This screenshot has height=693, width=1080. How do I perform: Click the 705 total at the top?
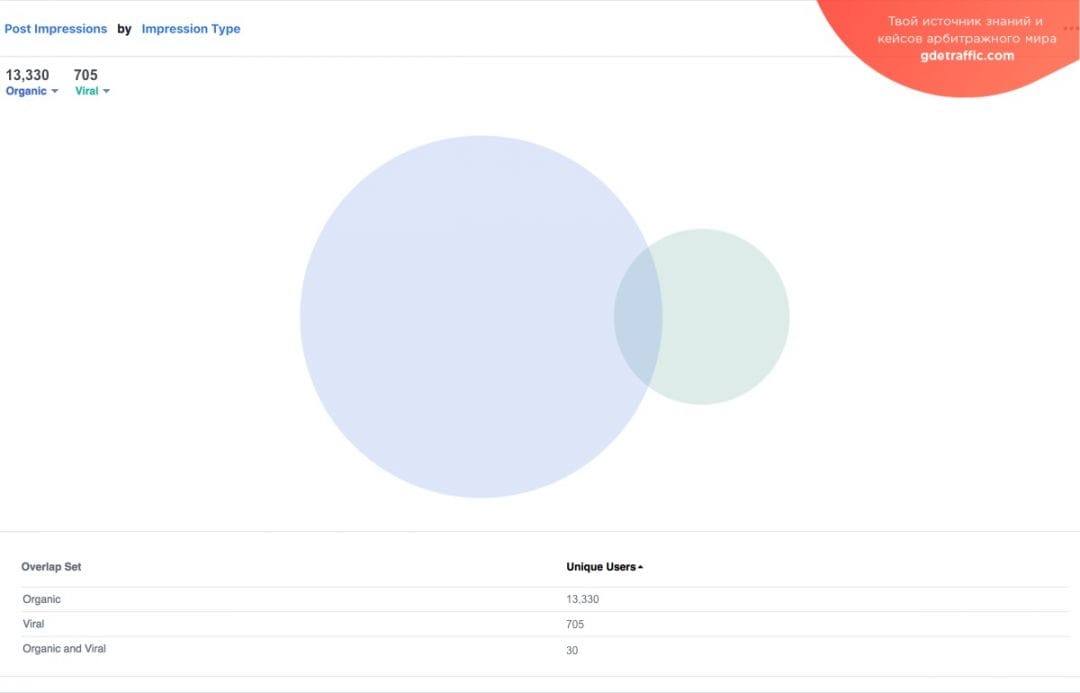[86, 75]
